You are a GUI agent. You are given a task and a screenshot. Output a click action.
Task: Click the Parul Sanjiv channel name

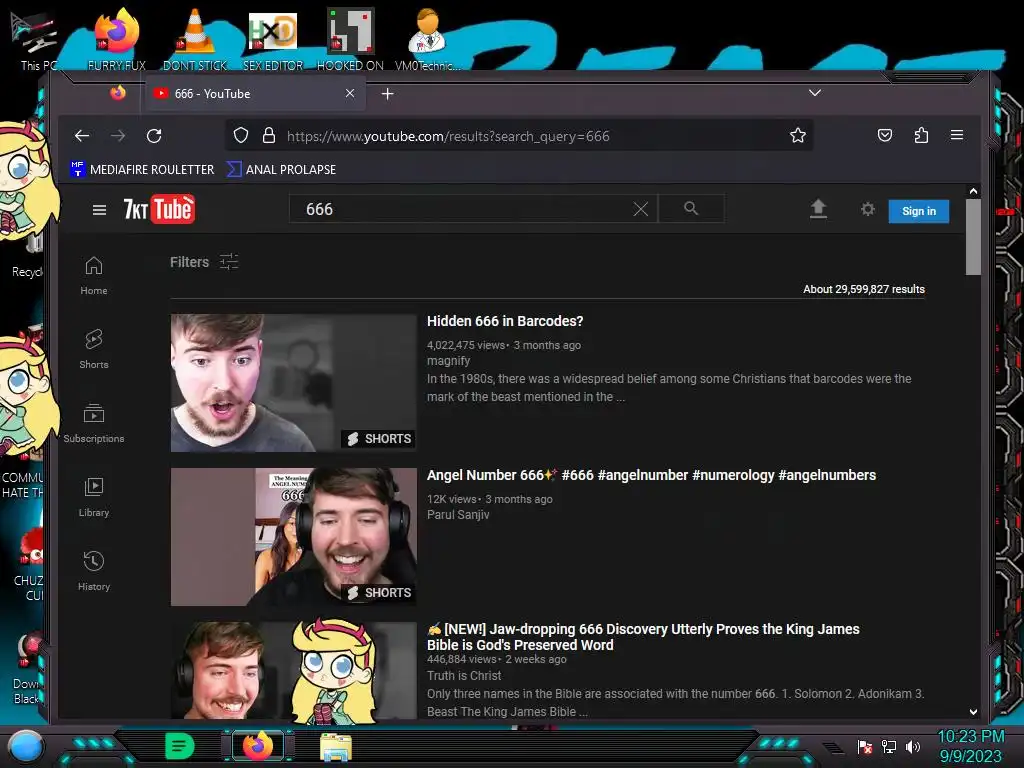(x=458, y=515)
